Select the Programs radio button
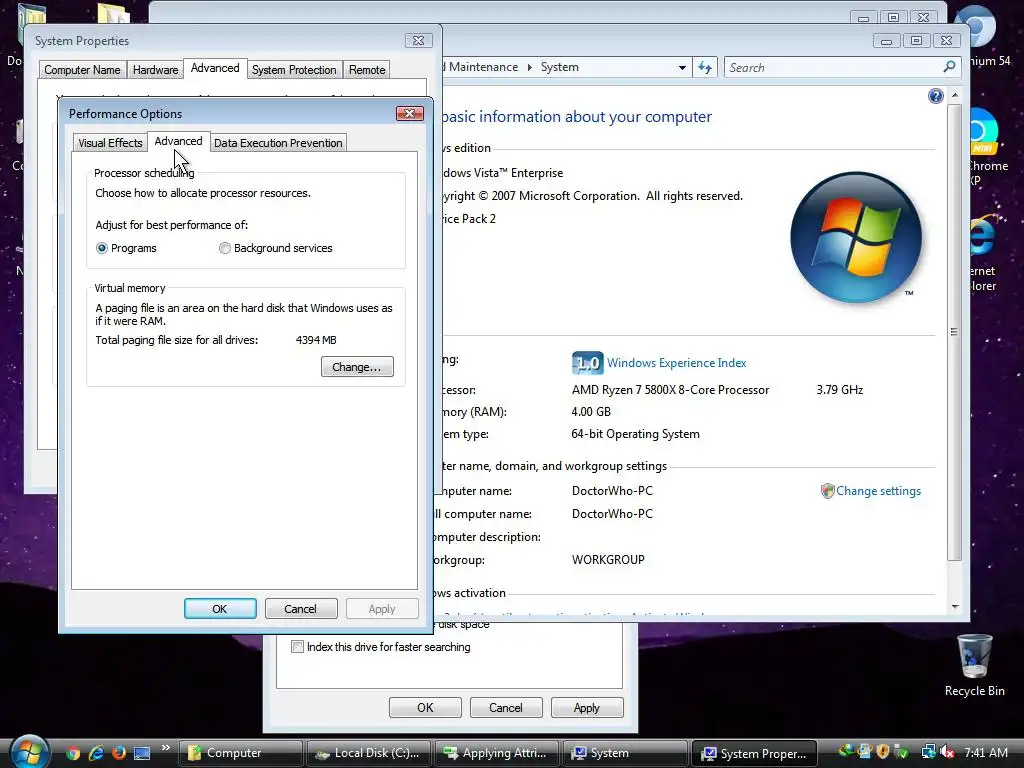 102,248
